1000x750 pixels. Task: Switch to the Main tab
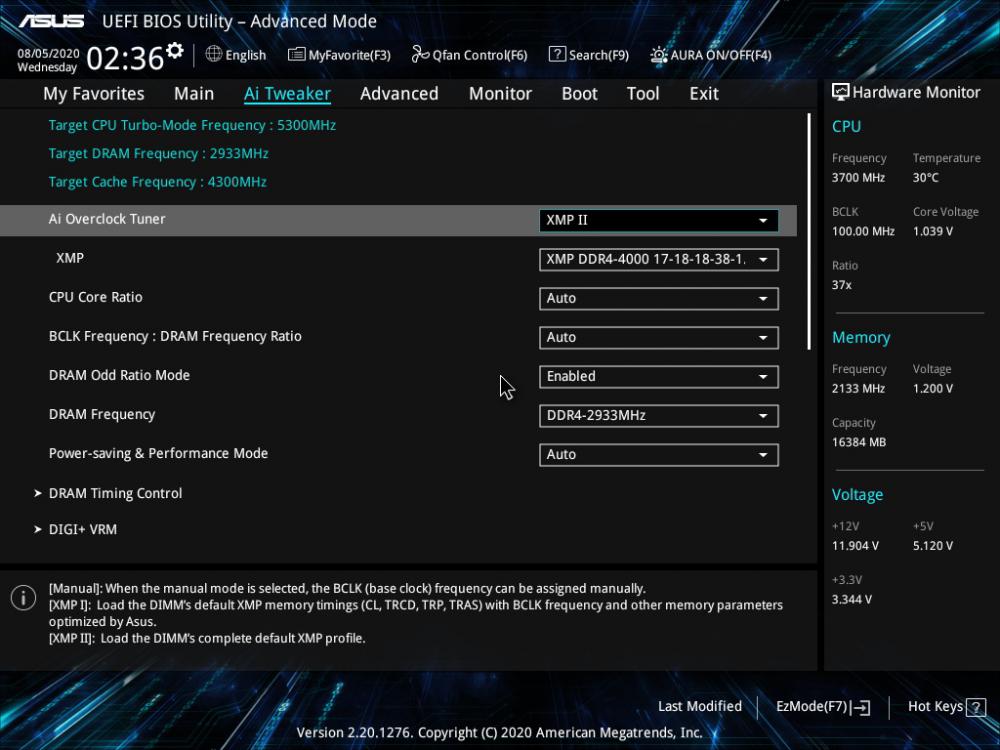point(194,94)
